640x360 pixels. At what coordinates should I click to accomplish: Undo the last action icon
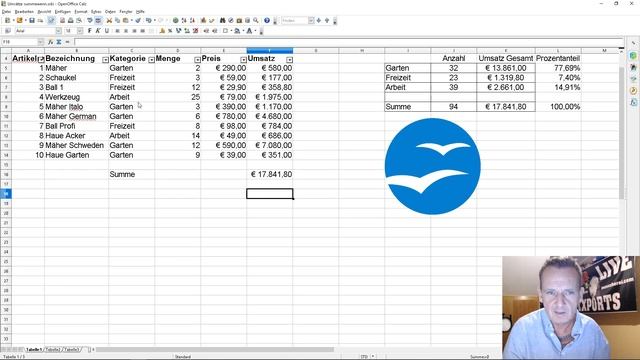pos(149,20)
